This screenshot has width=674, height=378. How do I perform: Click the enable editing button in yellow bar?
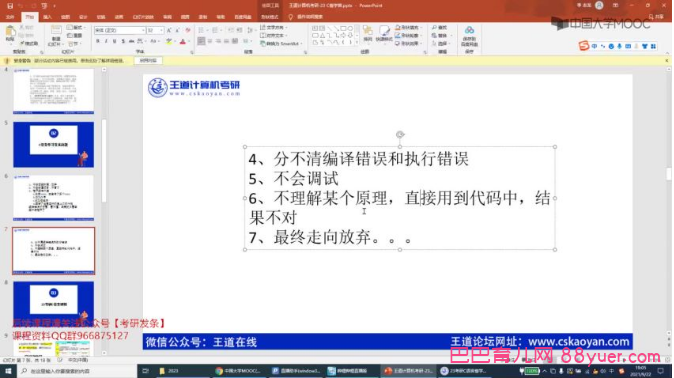click(x=148, y=61)
